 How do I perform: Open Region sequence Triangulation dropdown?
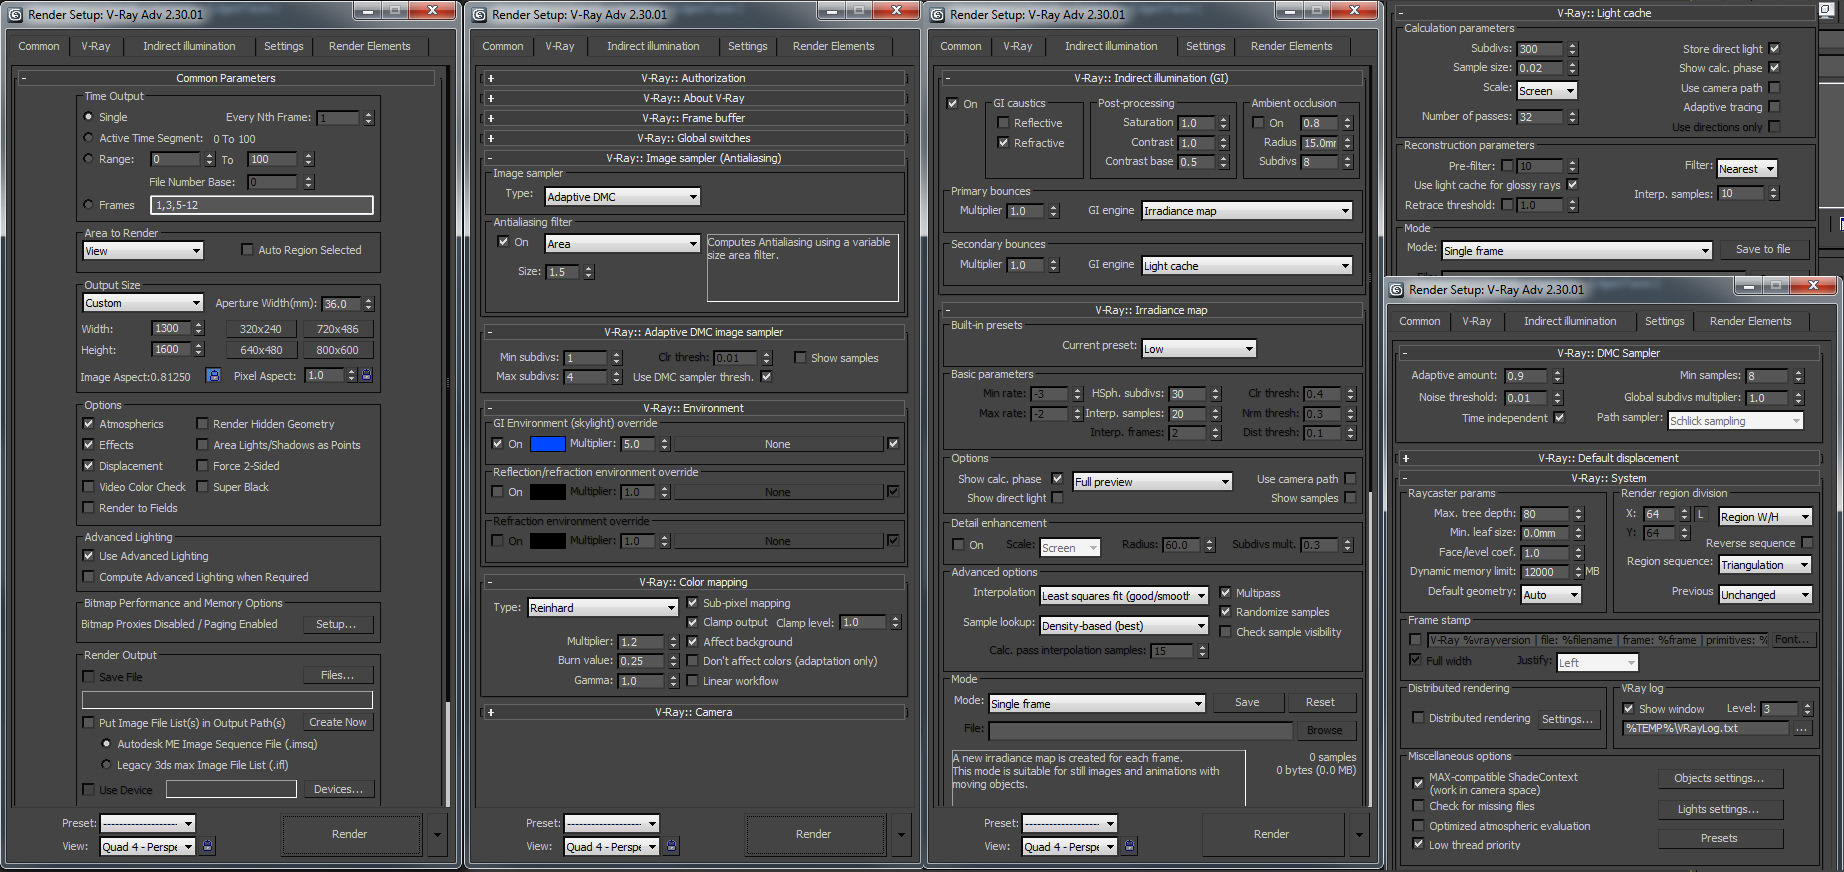(1765, 565)
